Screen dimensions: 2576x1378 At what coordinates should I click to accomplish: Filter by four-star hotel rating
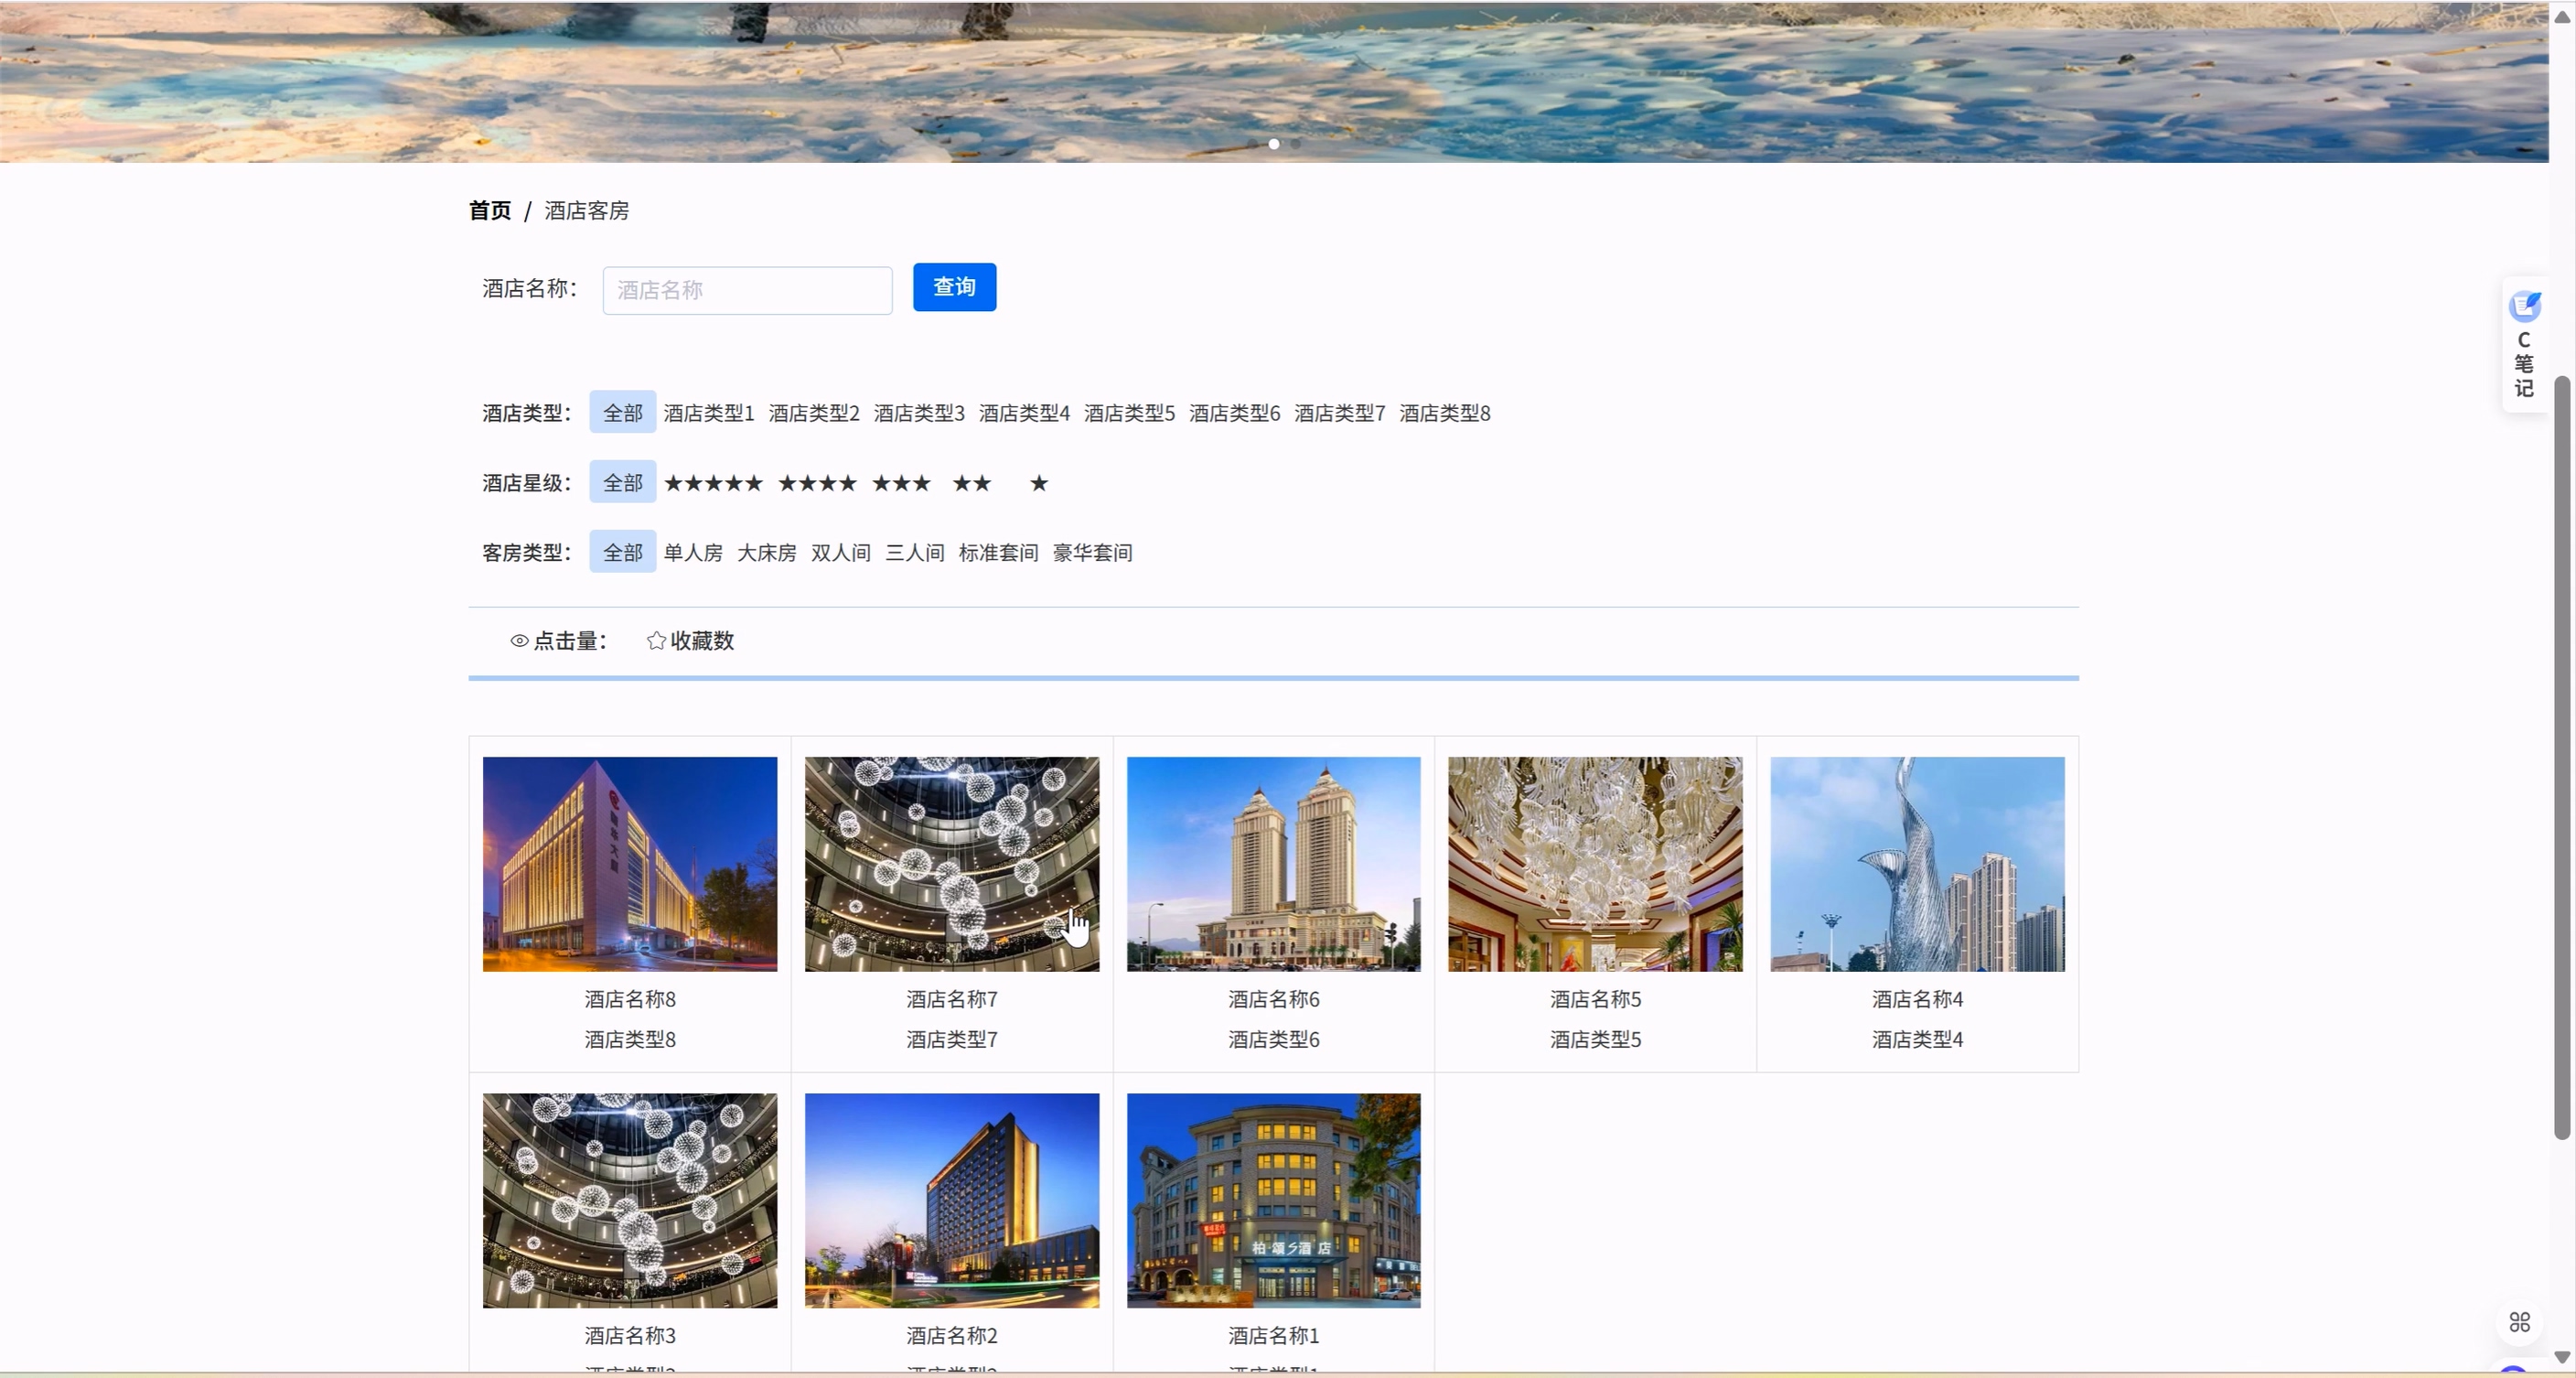coord(817,484)
